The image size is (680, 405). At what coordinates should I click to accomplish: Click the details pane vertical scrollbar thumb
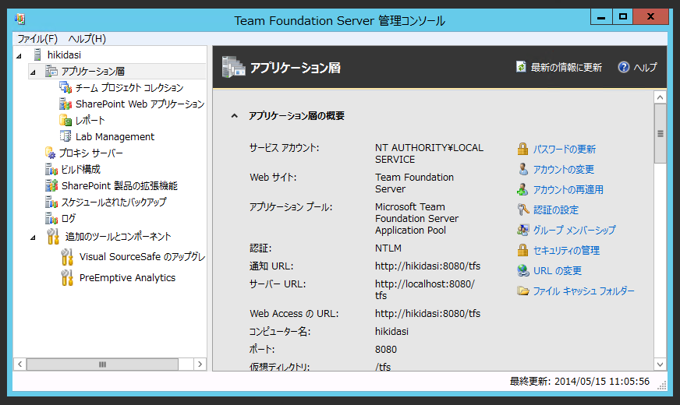click(660, 134)
